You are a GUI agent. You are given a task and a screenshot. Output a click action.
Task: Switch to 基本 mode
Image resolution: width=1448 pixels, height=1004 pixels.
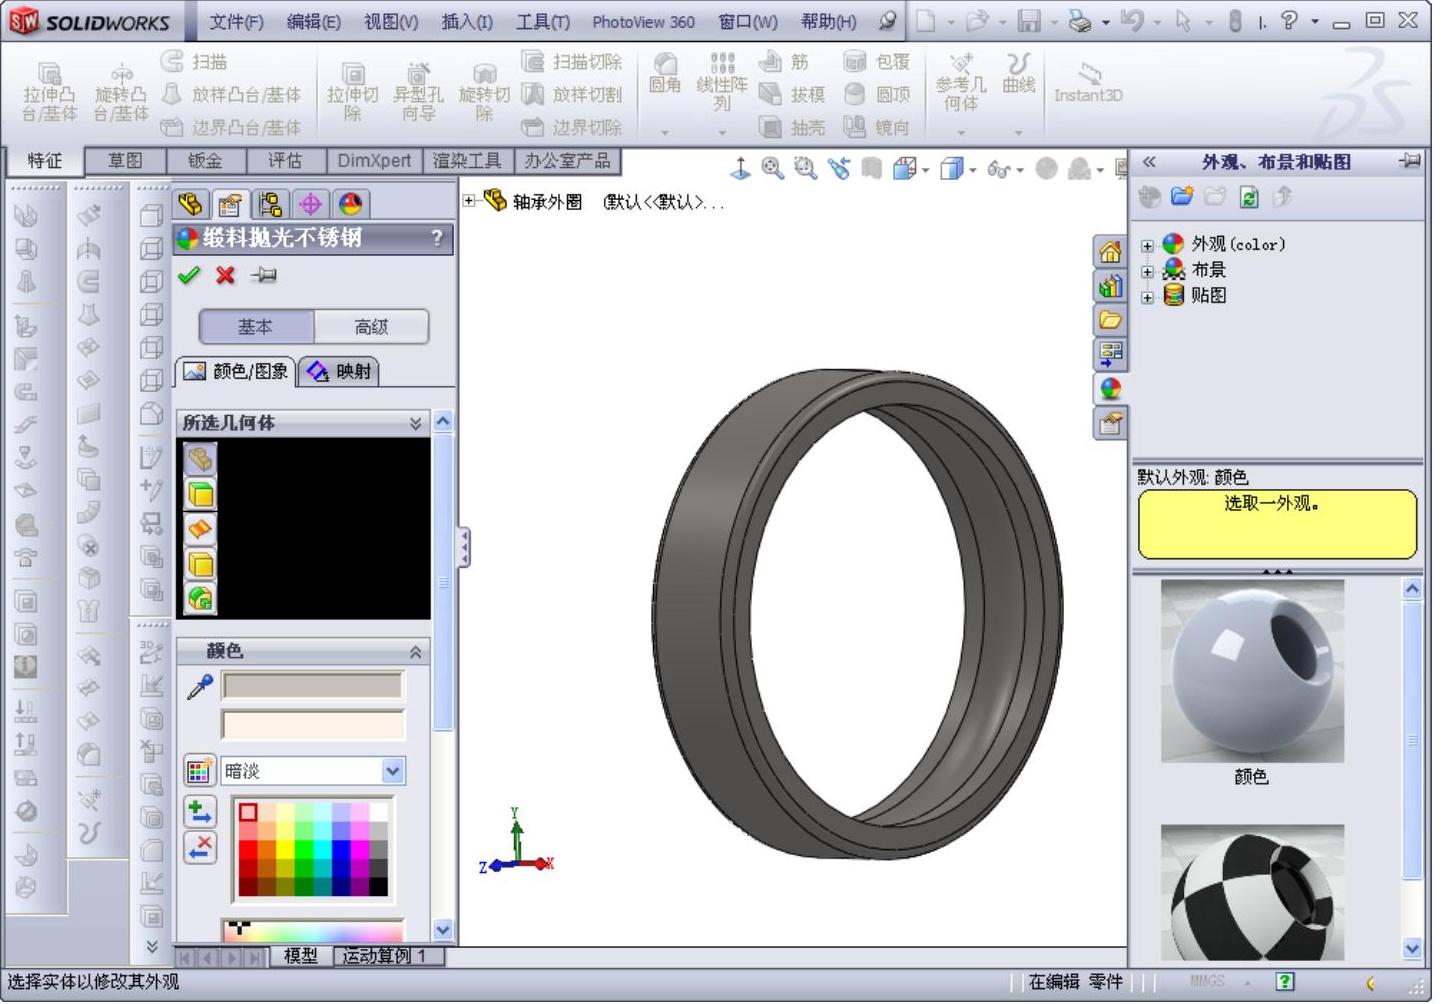tap(256, 327)
